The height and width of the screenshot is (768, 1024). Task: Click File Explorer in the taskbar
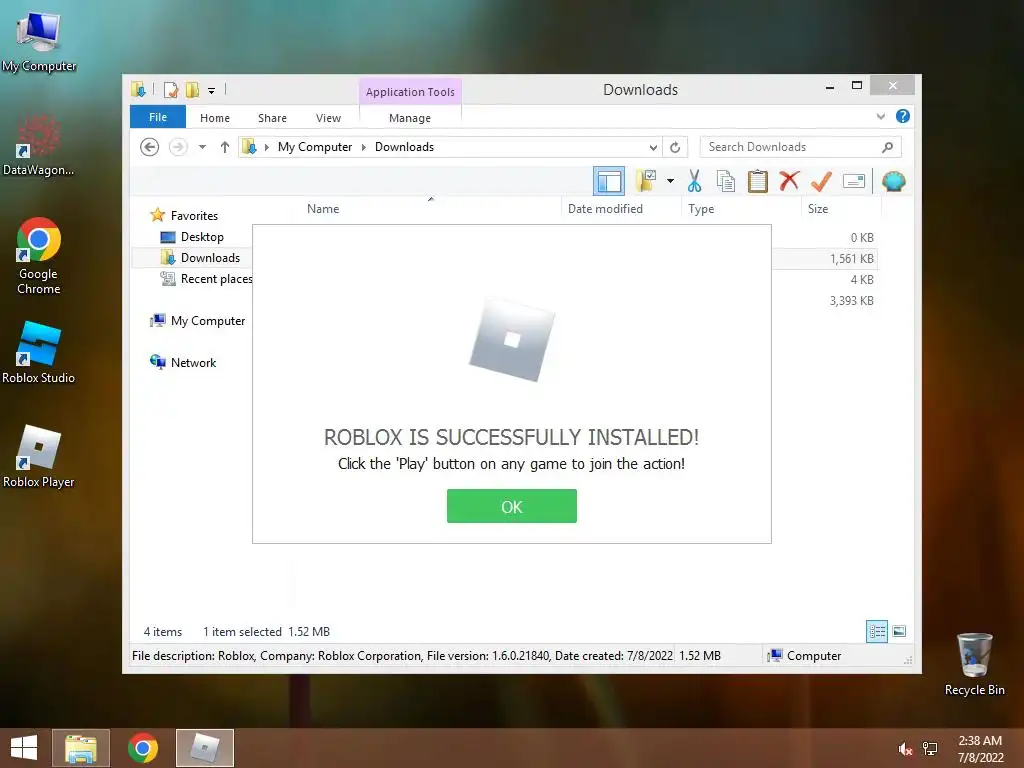[80, 748]
